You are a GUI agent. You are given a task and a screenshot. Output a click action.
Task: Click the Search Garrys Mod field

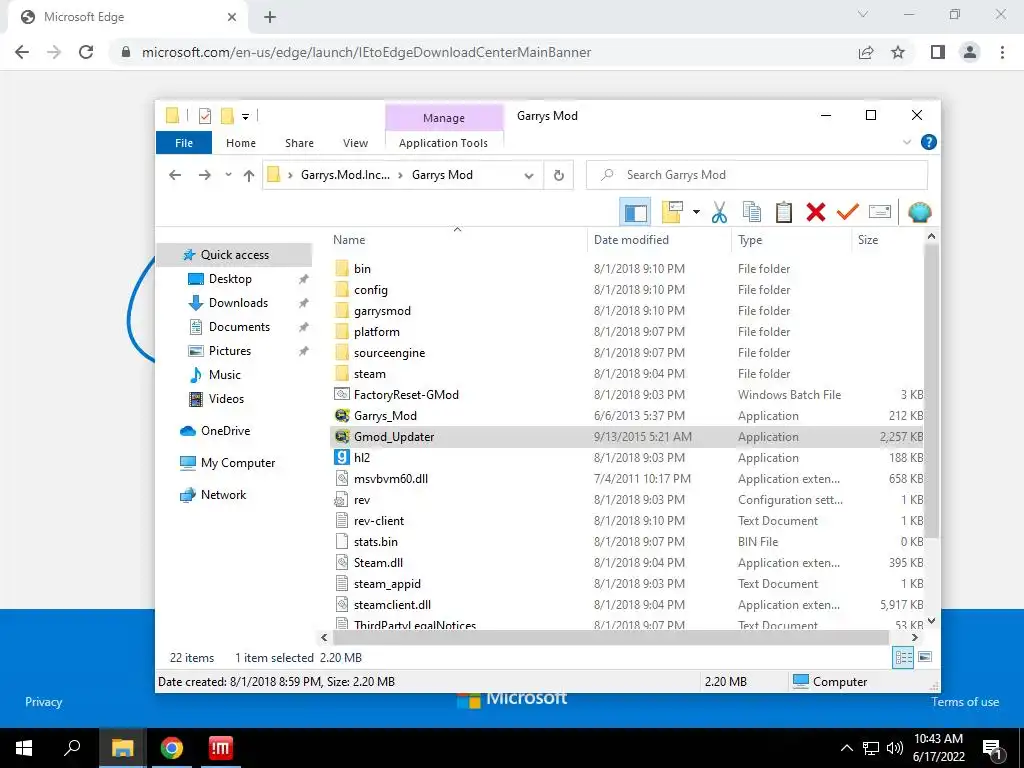[x=757, y=175]
